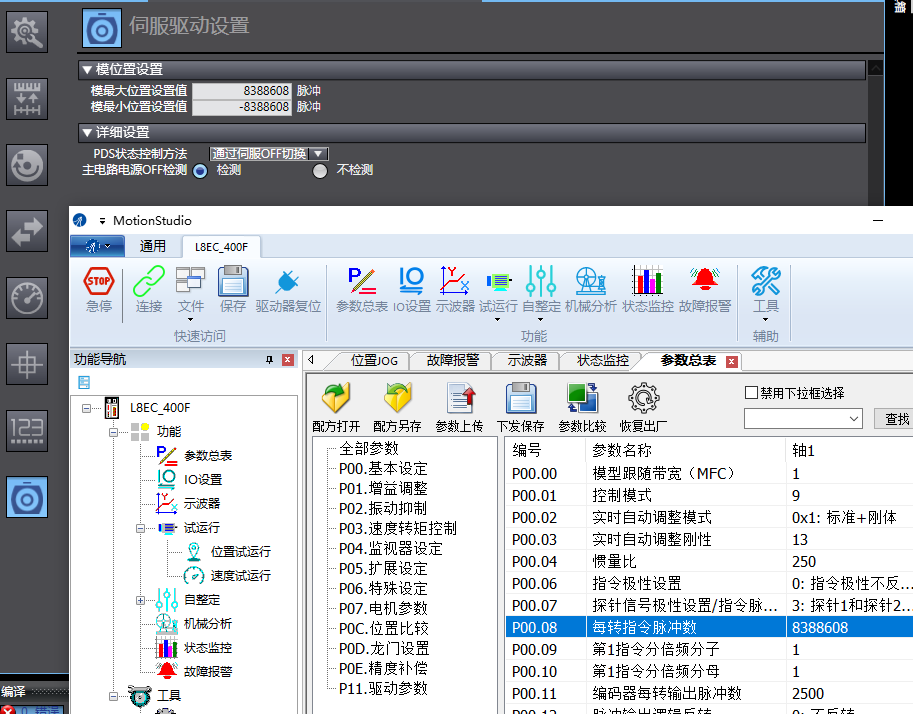Screen dimensions: 913x714
Task: Switch to the 通用 ribbon tab
Action: coord(152,247)
